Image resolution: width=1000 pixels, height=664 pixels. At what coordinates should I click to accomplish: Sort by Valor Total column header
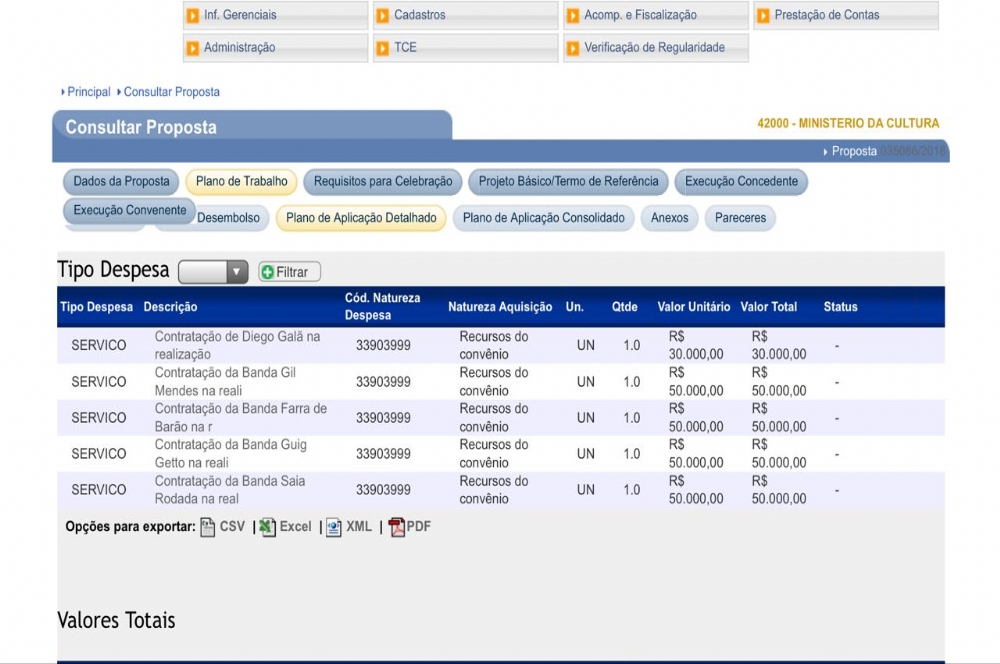pyautogui.click(x=768, y=307)
